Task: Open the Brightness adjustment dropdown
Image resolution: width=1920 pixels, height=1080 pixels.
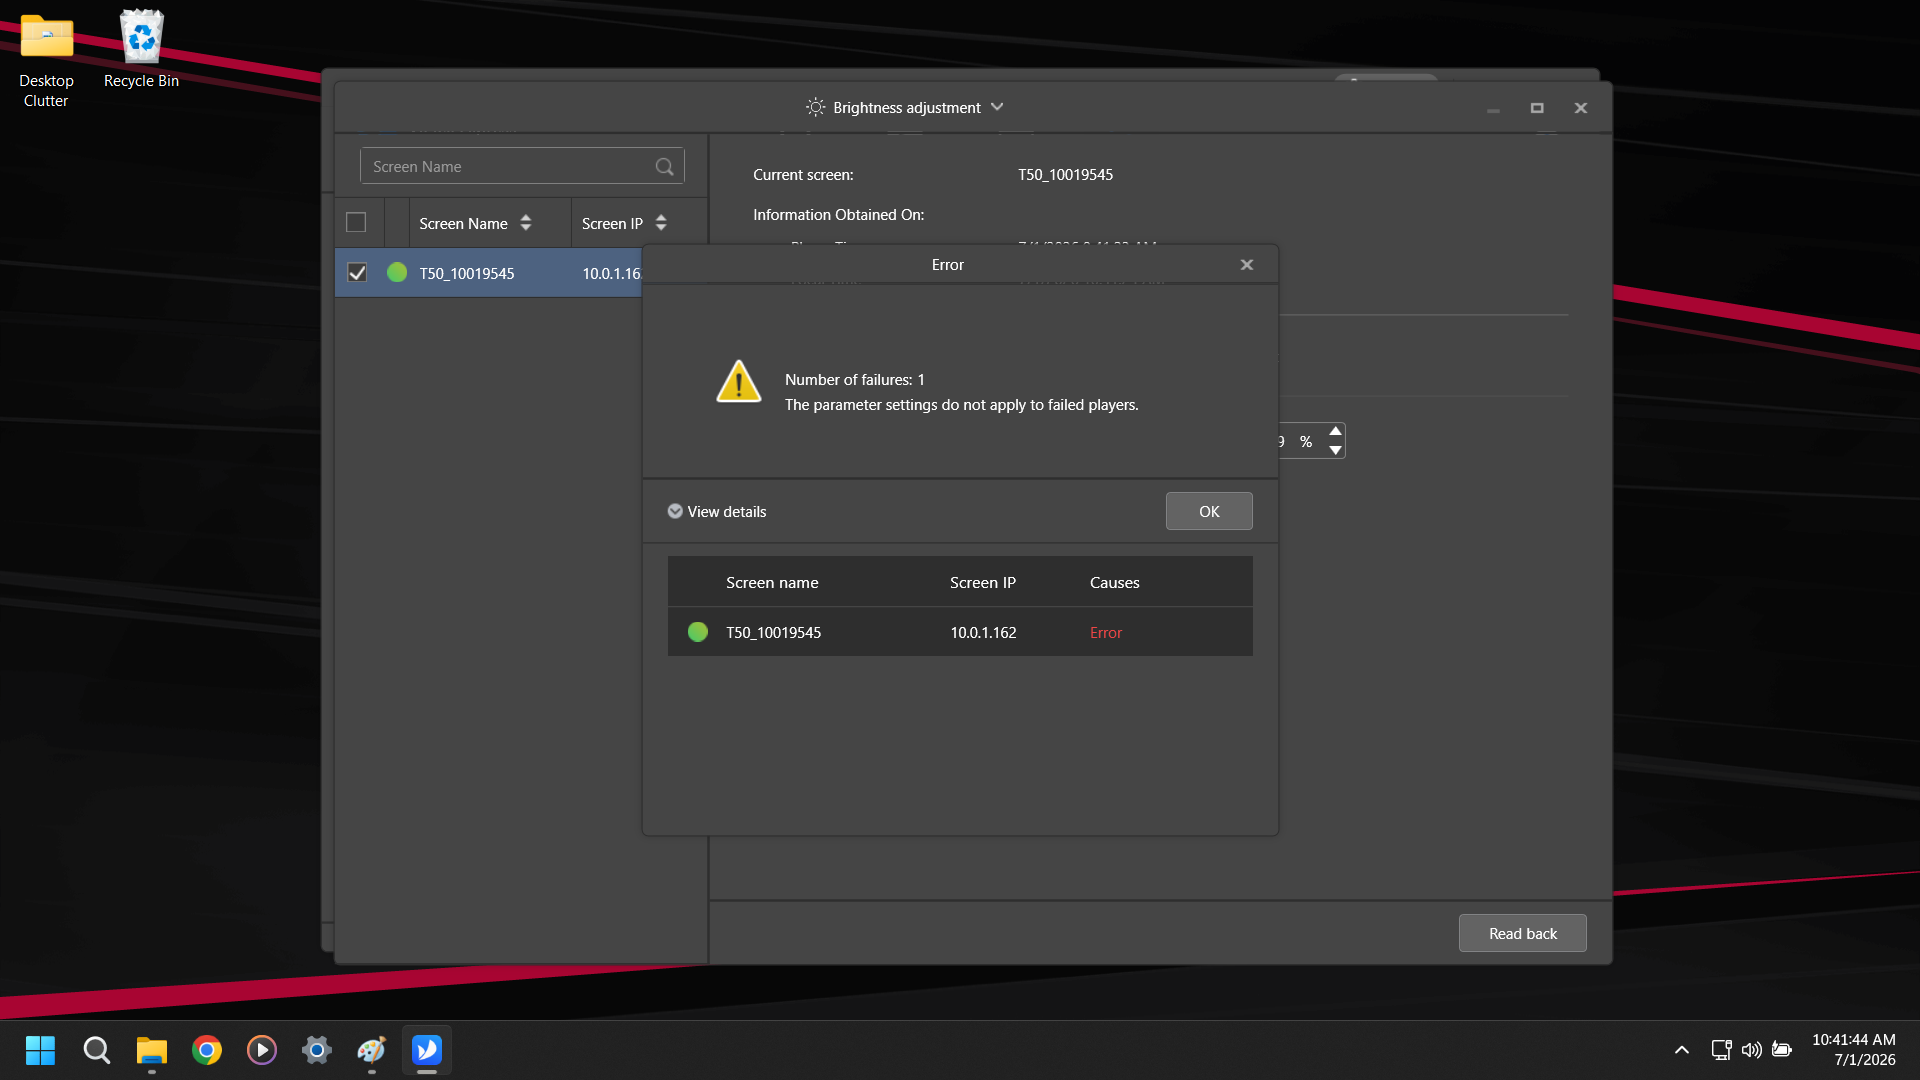Action: coord(997,107)
